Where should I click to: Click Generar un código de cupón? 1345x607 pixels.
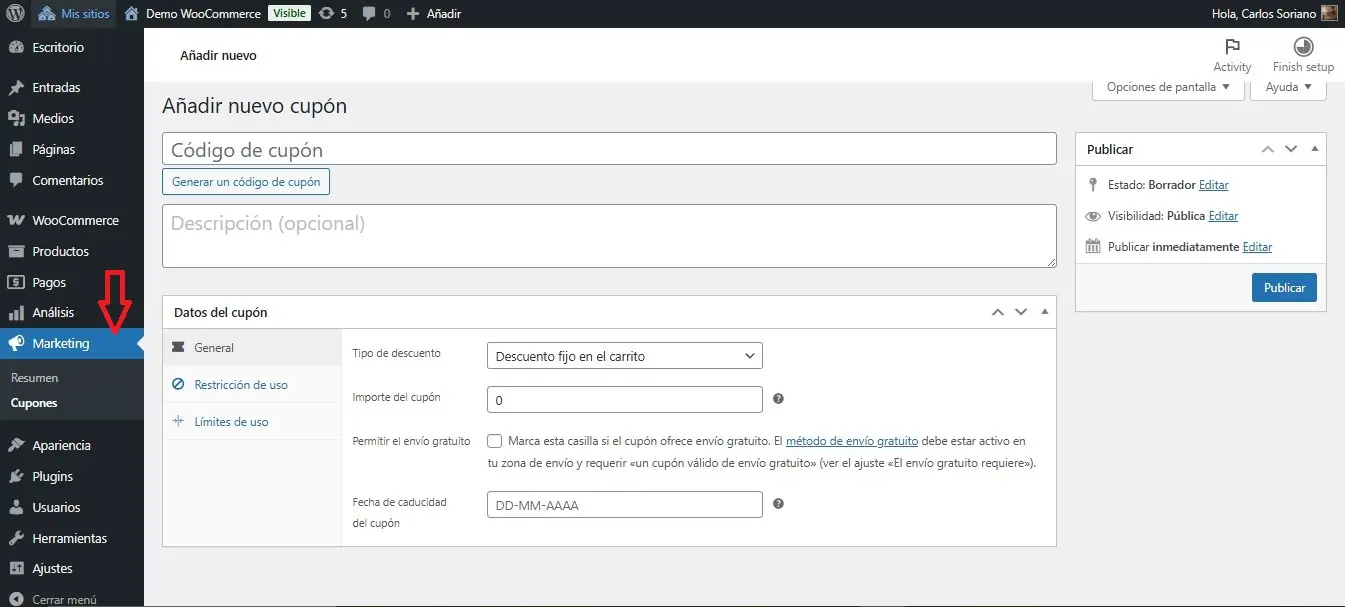coord(246,182)
